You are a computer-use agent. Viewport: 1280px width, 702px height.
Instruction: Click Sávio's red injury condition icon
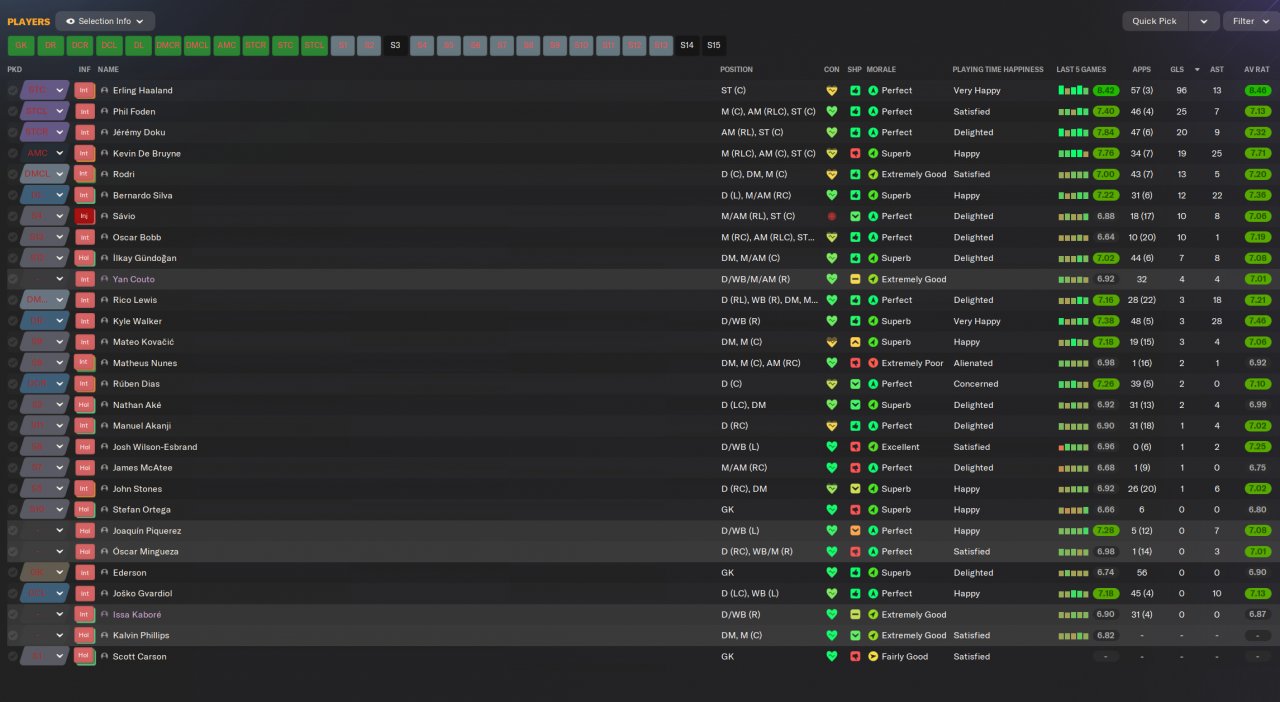[x=831, y=216]
